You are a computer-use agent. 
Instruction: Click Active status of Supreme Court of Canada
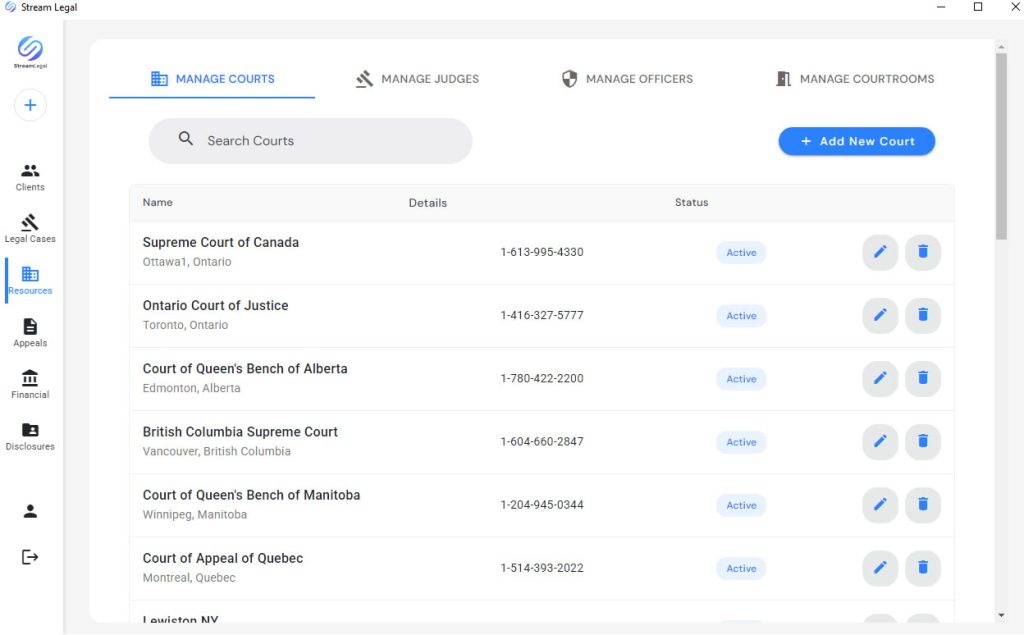click(x=741, y=253)
